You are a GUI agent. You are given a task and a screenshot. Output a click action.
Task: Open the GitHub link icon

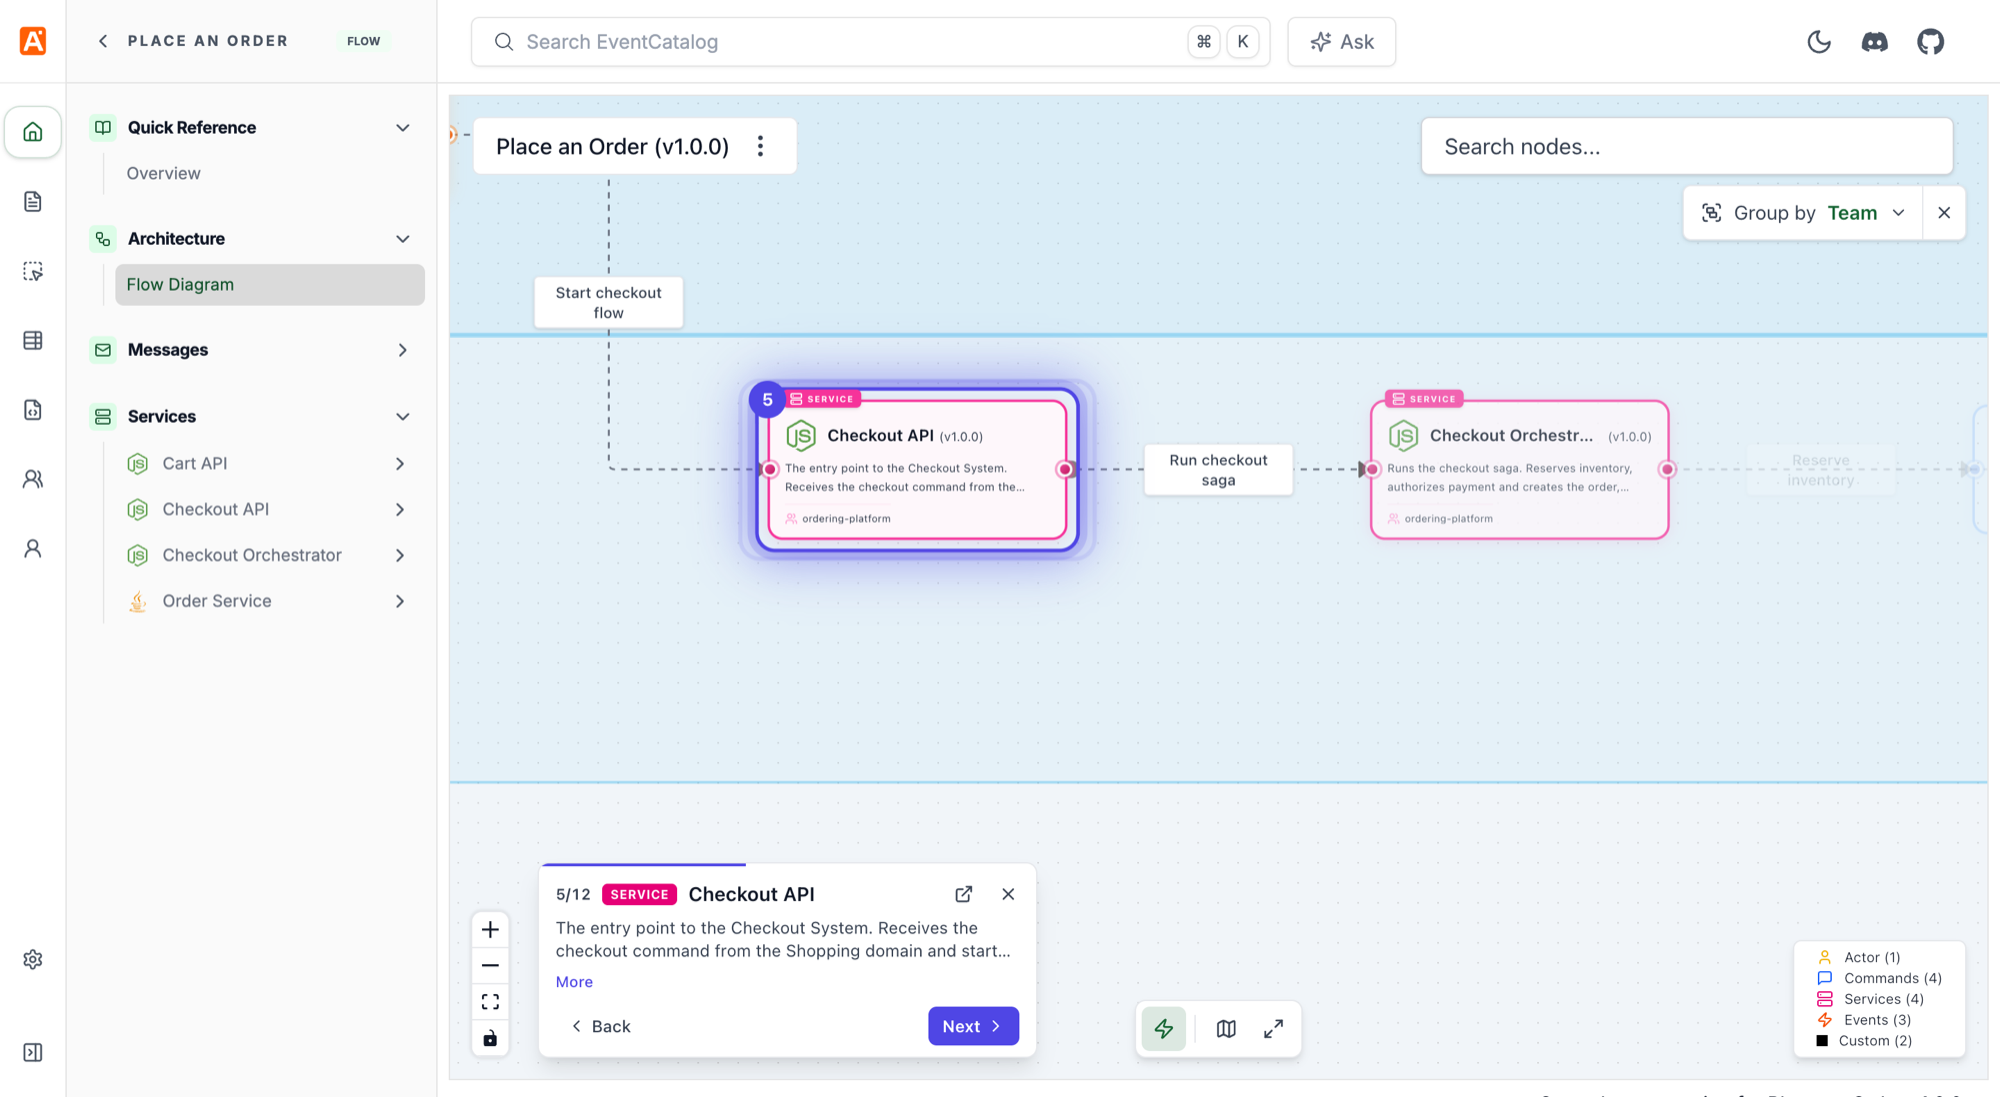click(1931, 42)
